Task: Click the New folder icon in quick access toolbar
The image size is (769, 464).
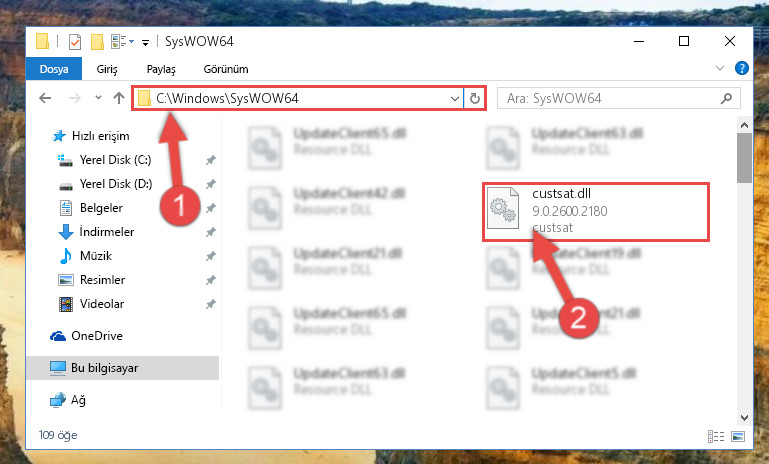Action: [x=97, y=42]
